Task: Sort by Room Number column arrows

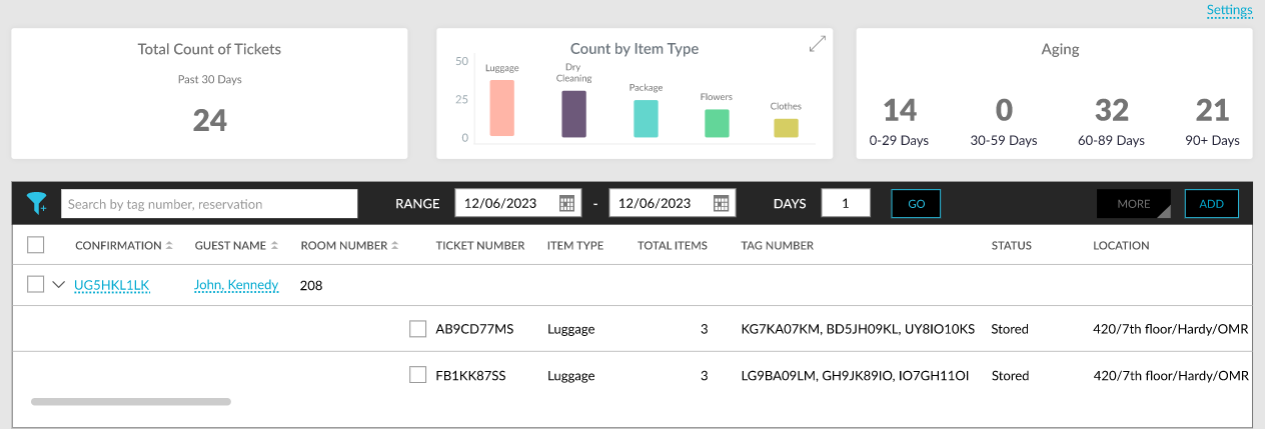Action: click(396, 246)
